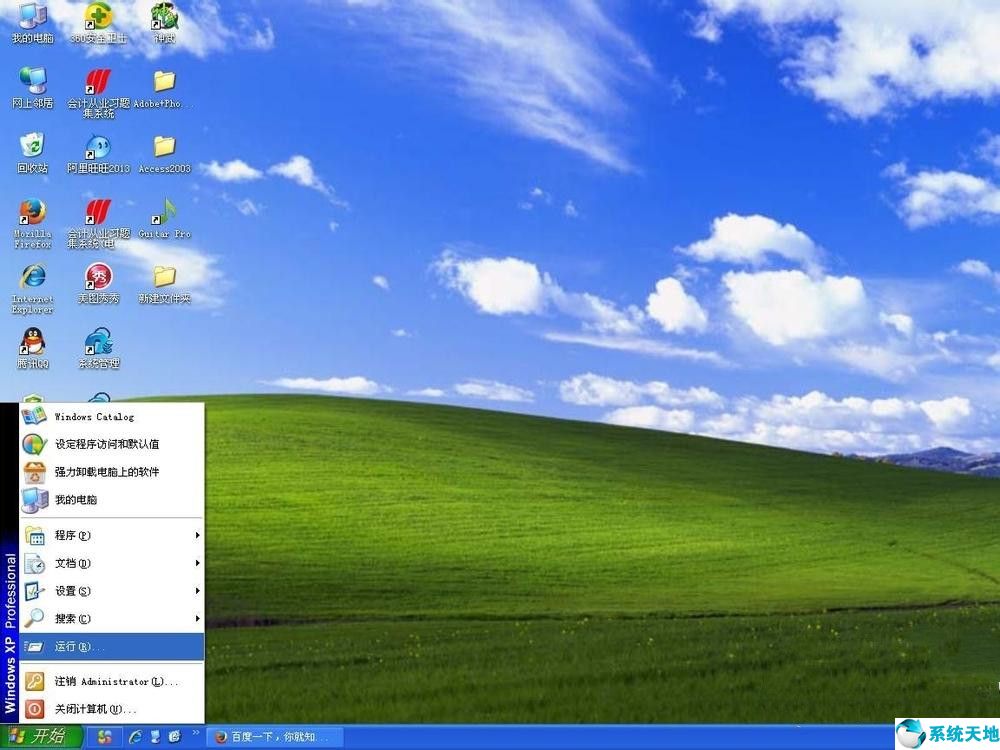Open the 美图秀秀 desktop shortcut
The height and width of the screenshot is (750, 1000).
[x=98, y=283]
